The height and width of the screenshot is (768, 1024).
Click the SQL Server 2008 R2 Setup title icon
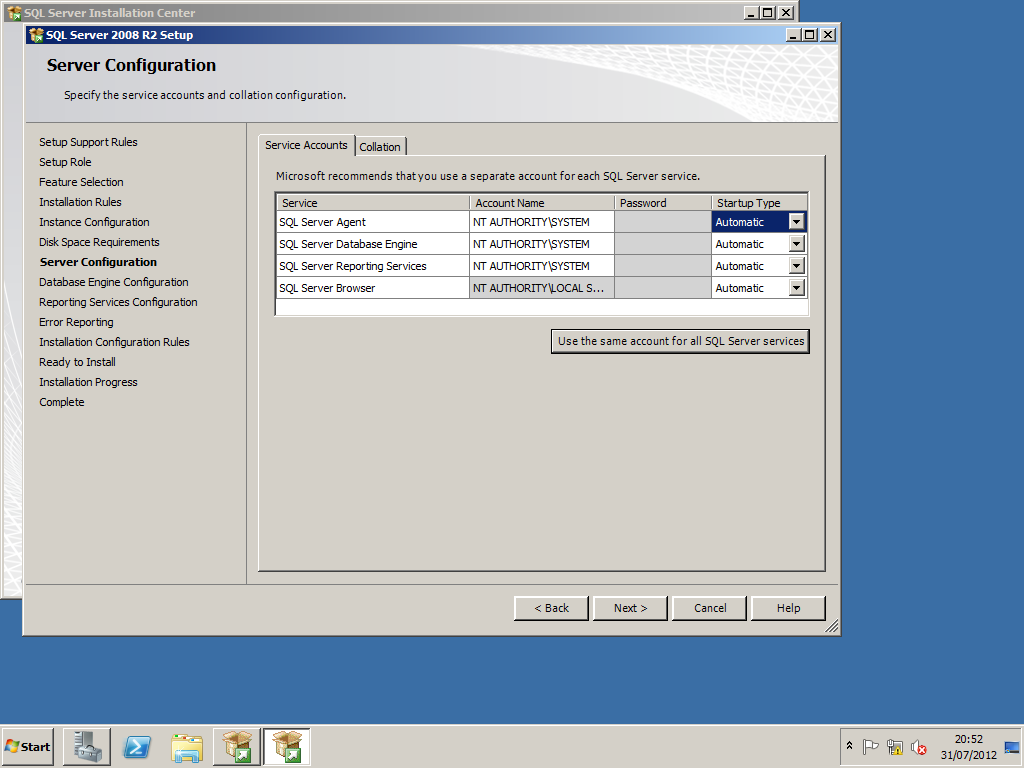pos(37,35)
